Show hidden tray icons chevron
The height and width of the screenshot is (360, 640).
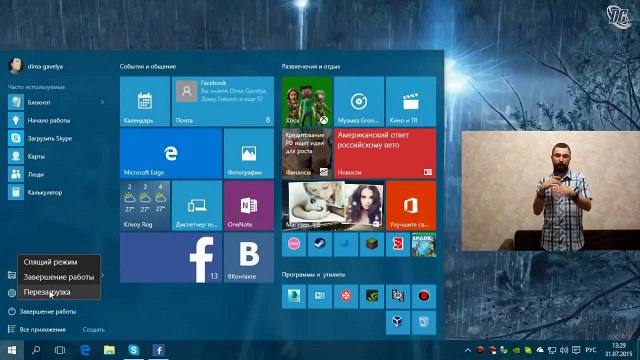468,350
